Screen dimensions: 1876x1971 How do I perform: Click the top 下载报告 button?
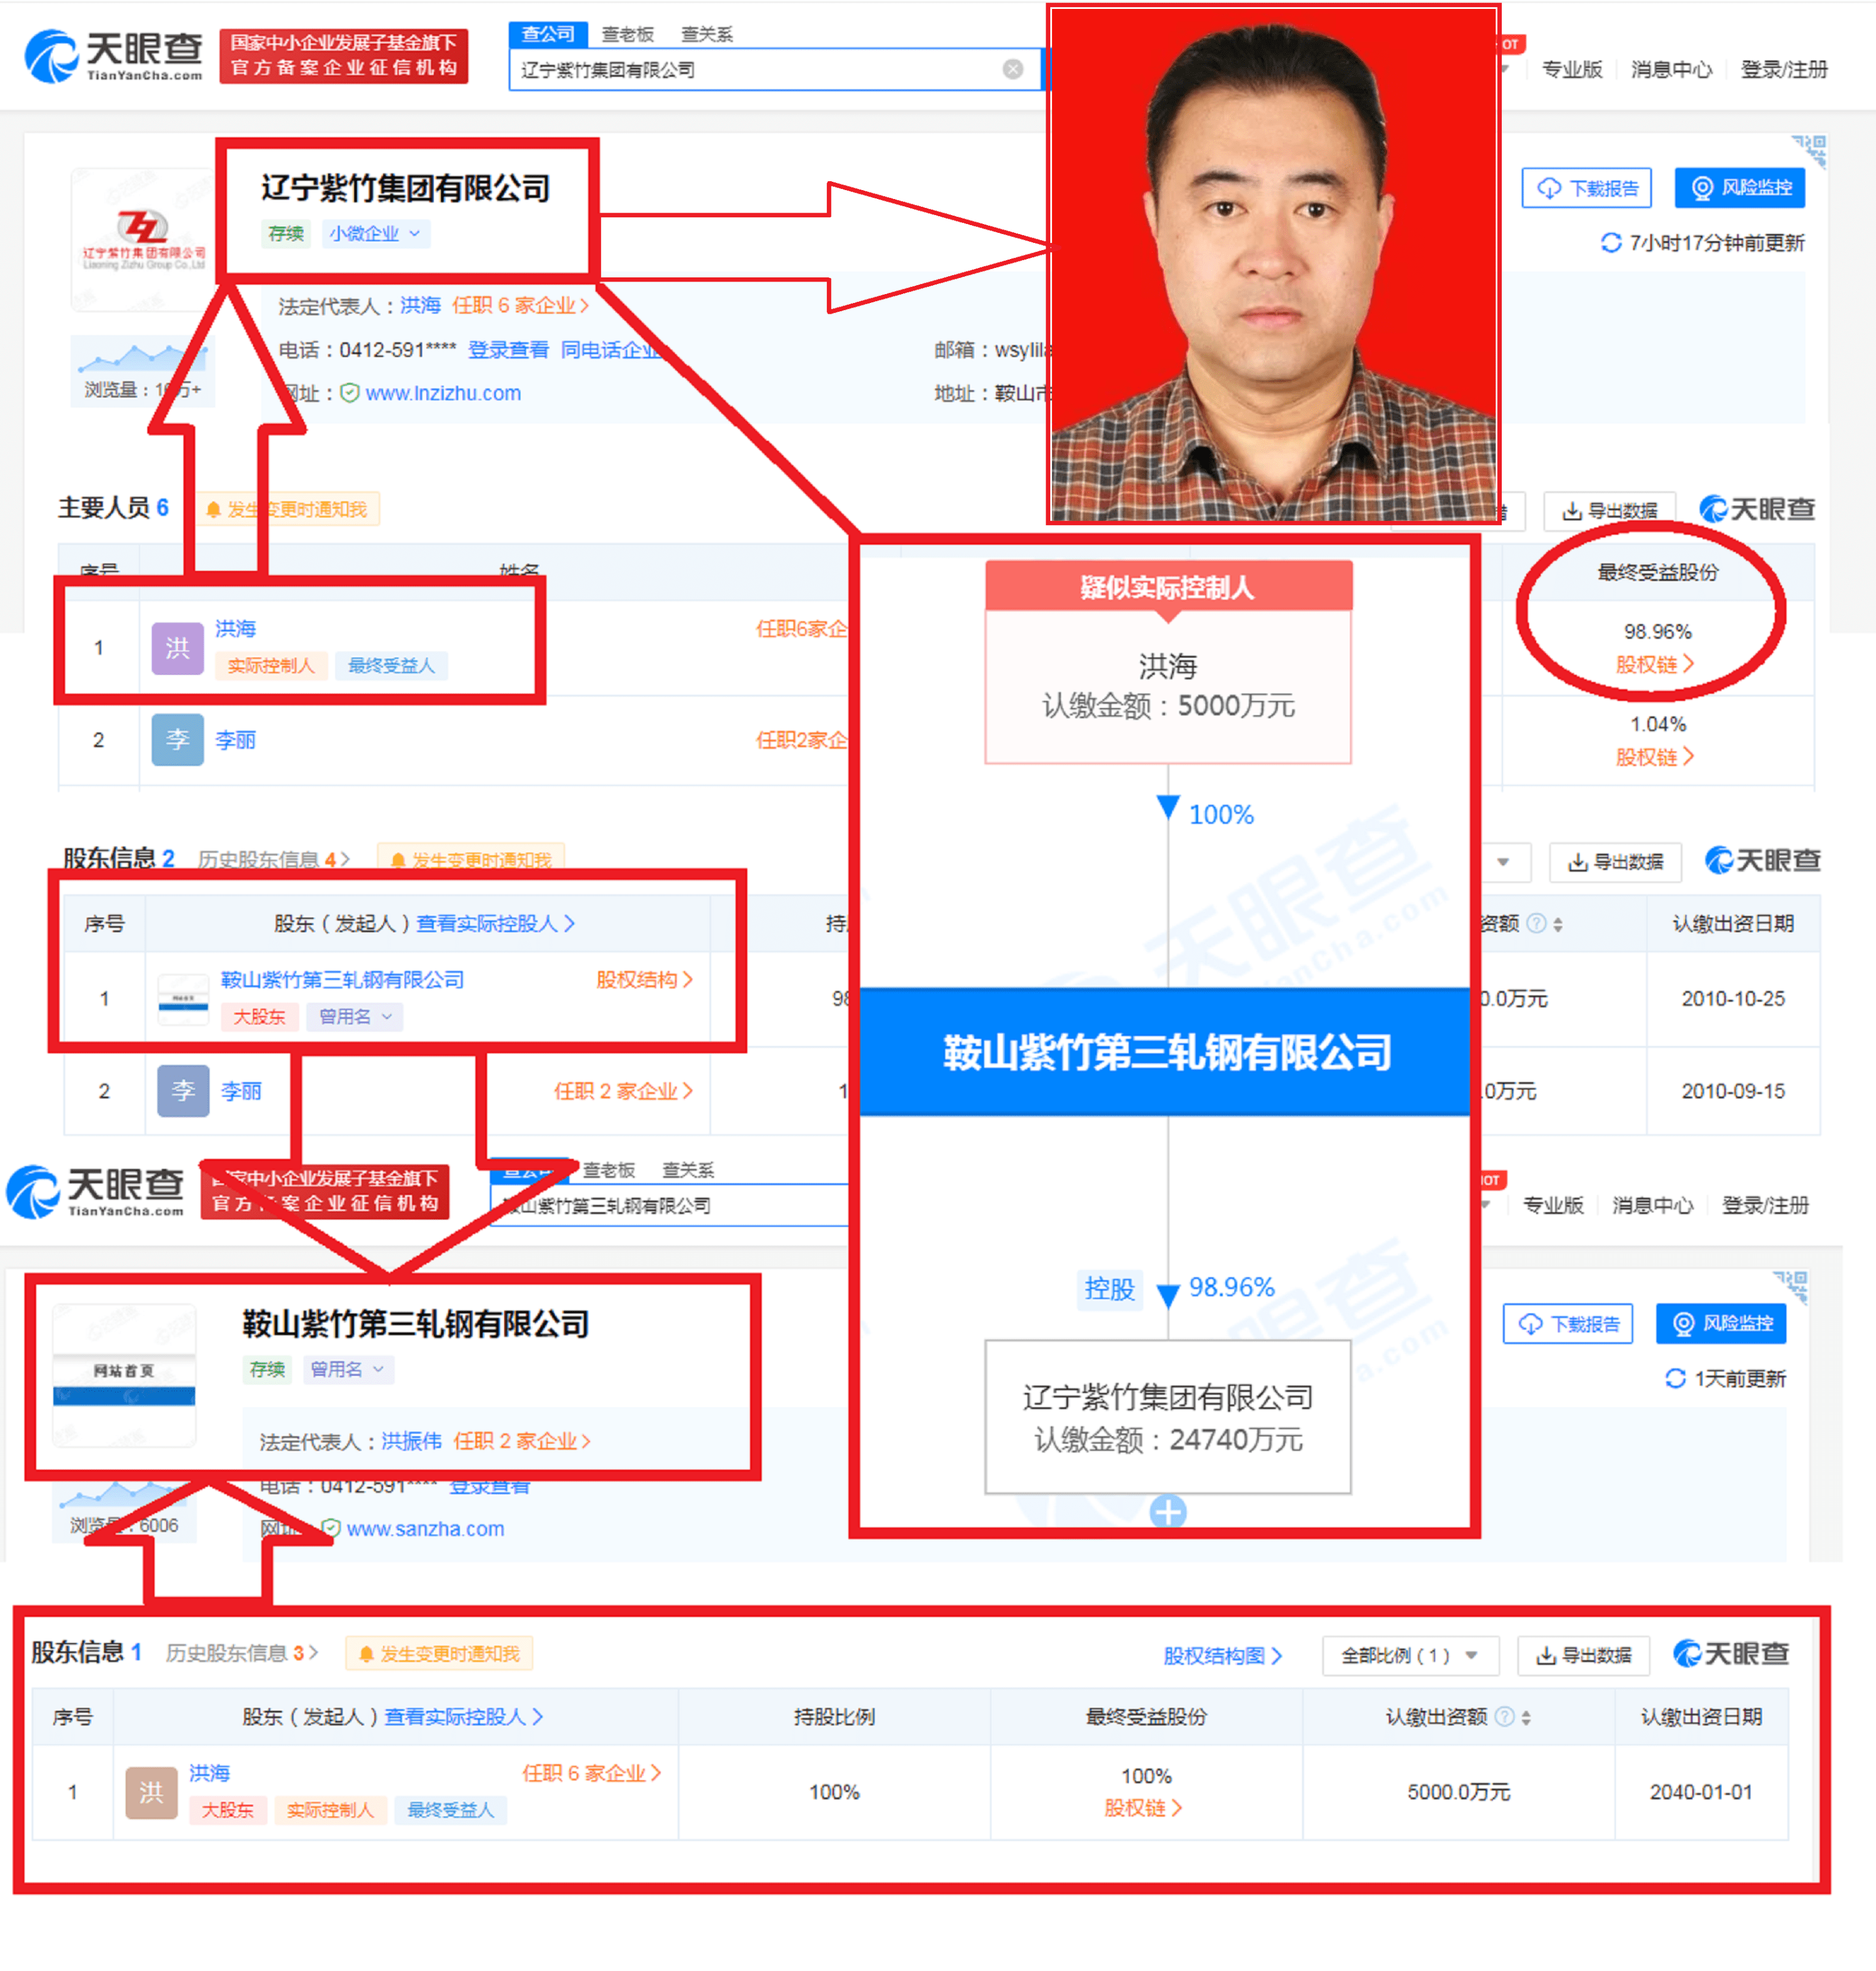click(1587, 188)
